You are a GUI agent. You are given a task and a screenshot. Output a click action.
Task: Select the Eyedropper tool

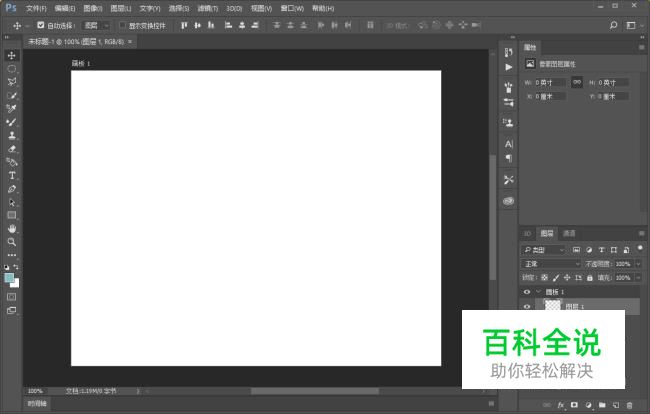click(12, 109)
